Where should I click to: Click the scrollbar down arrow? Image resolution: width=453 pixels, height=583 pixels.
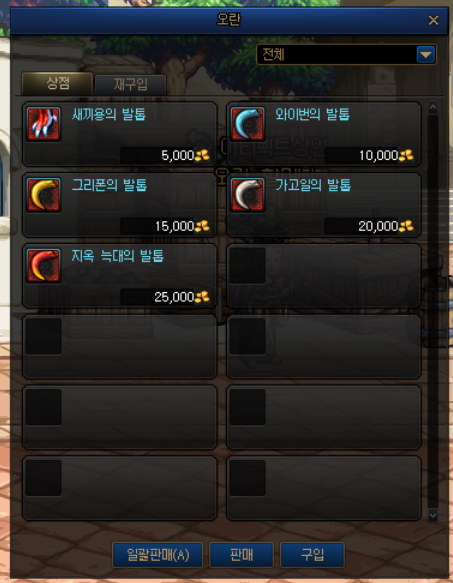[433, 515]
